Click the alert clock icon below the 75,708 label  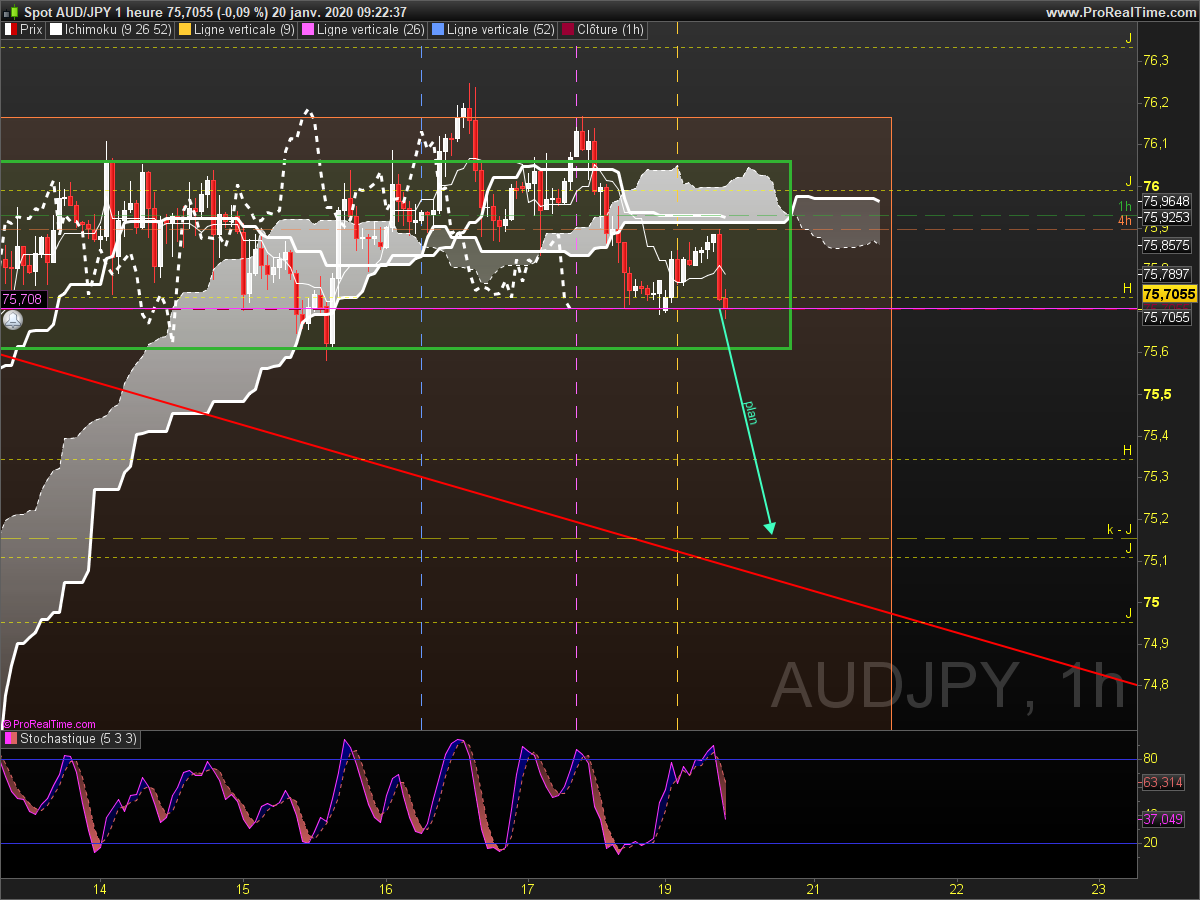pos(12,321)
